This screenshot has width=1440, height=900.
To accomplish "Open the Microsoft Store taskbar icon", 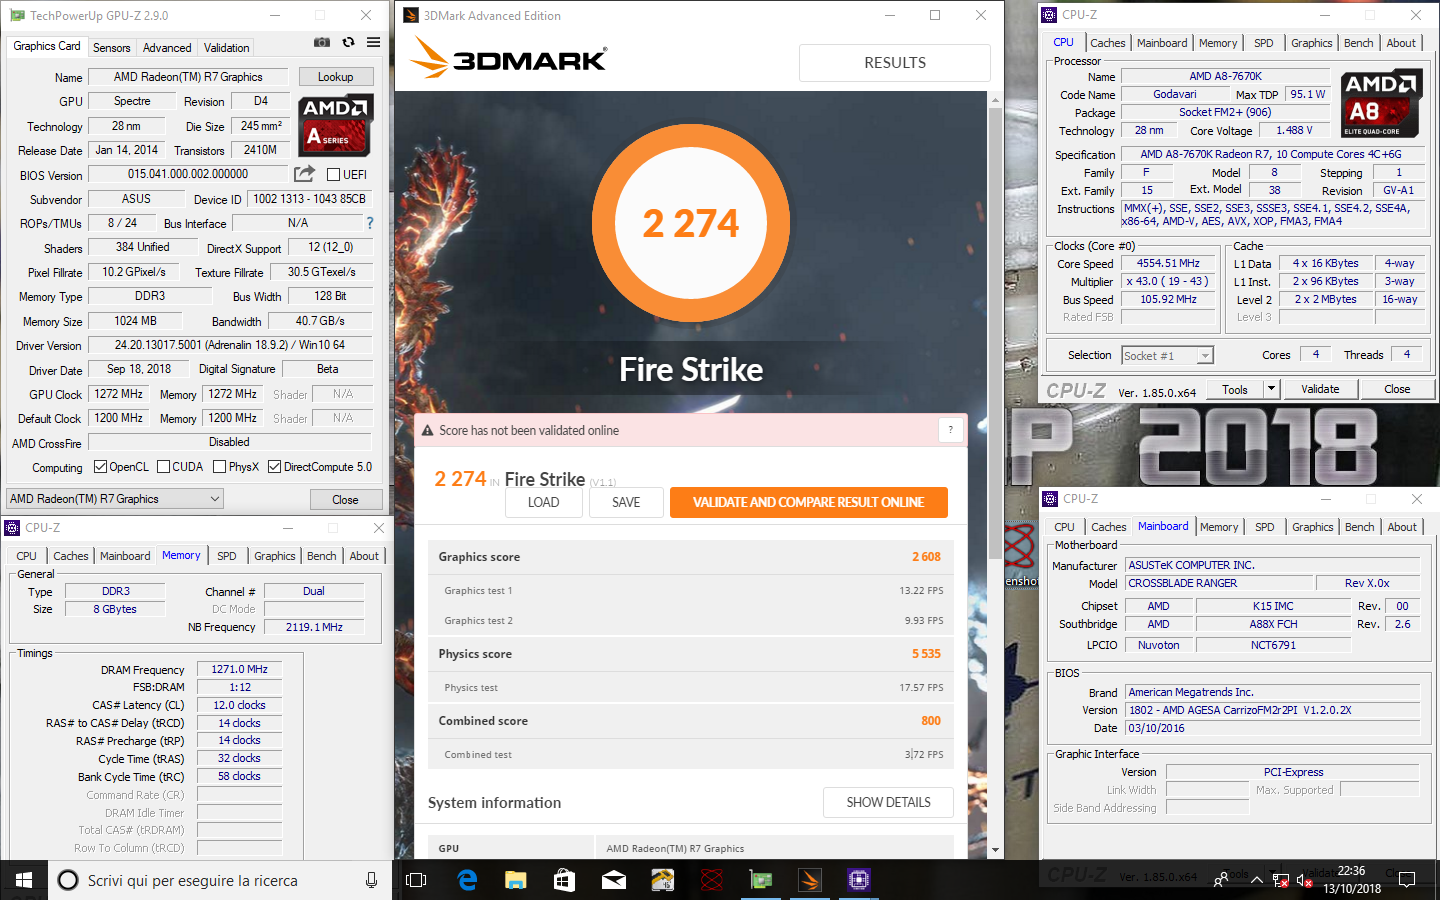I will (565, 880).
